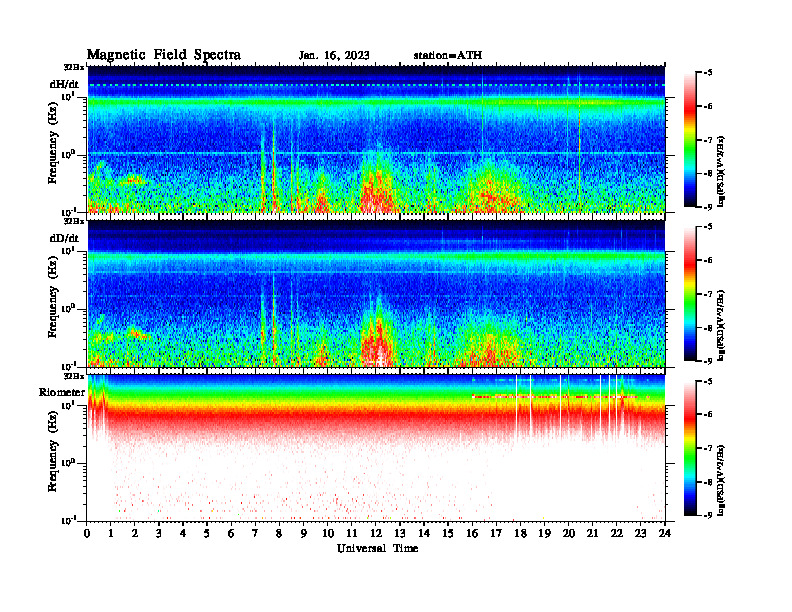792x612 pixels.
Task: Click hour '5' on Universal Time axis
Action: point(207,533)
